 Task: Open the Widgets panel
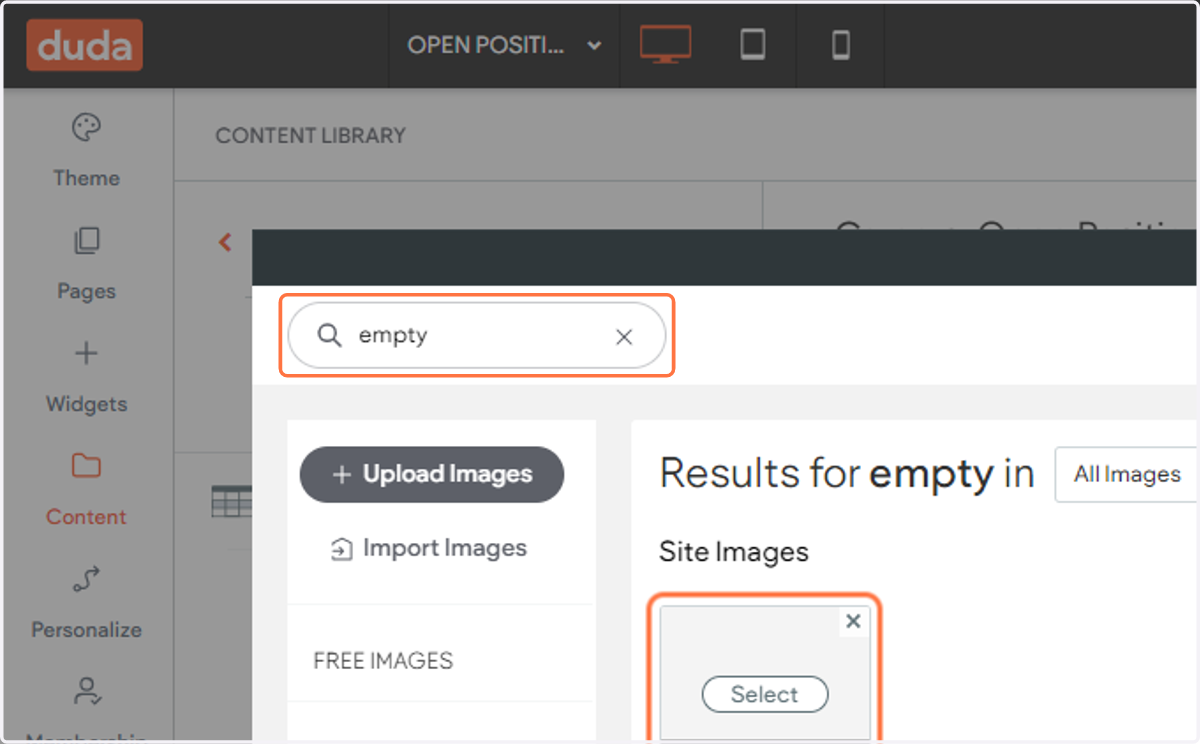86,377
